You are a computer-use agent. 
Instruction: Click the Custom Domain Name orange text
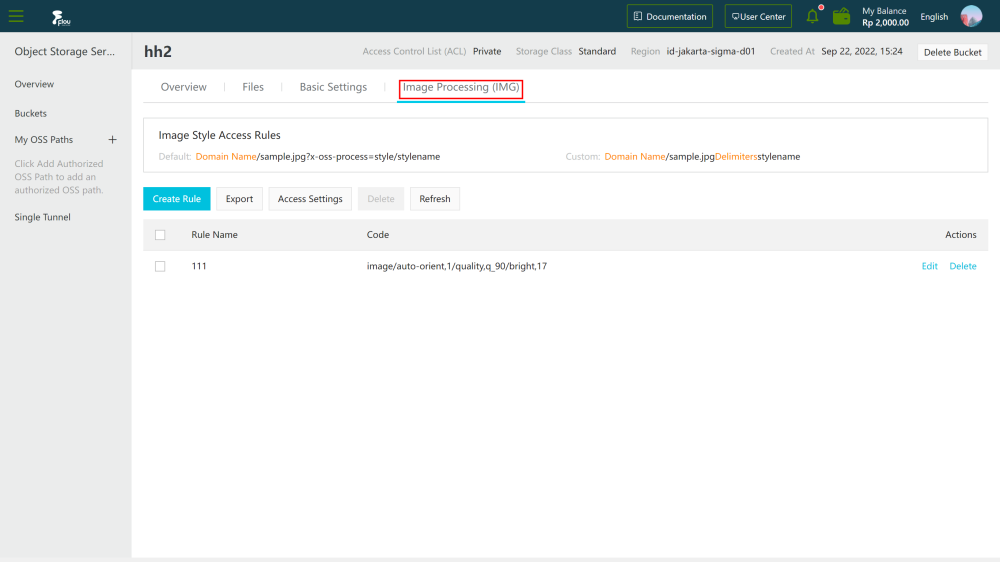click(635, 157)
